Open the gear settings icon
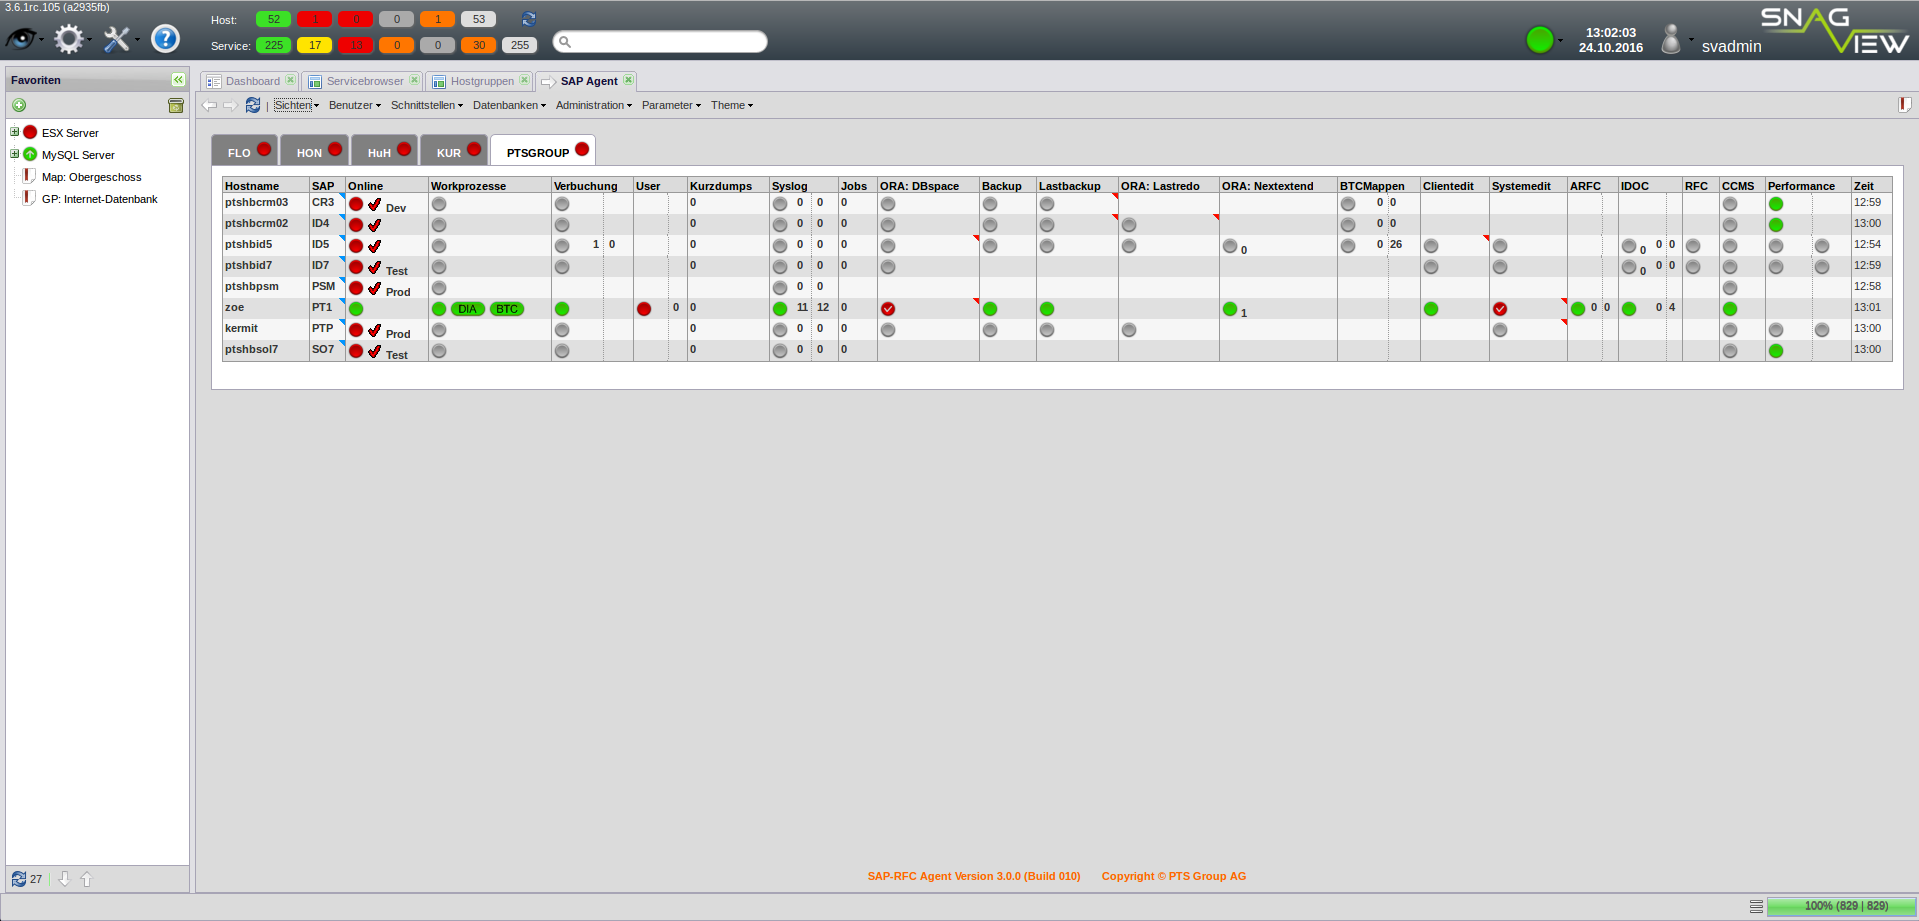This screenshot has width=1919, height=921. [x=69, y=39]
